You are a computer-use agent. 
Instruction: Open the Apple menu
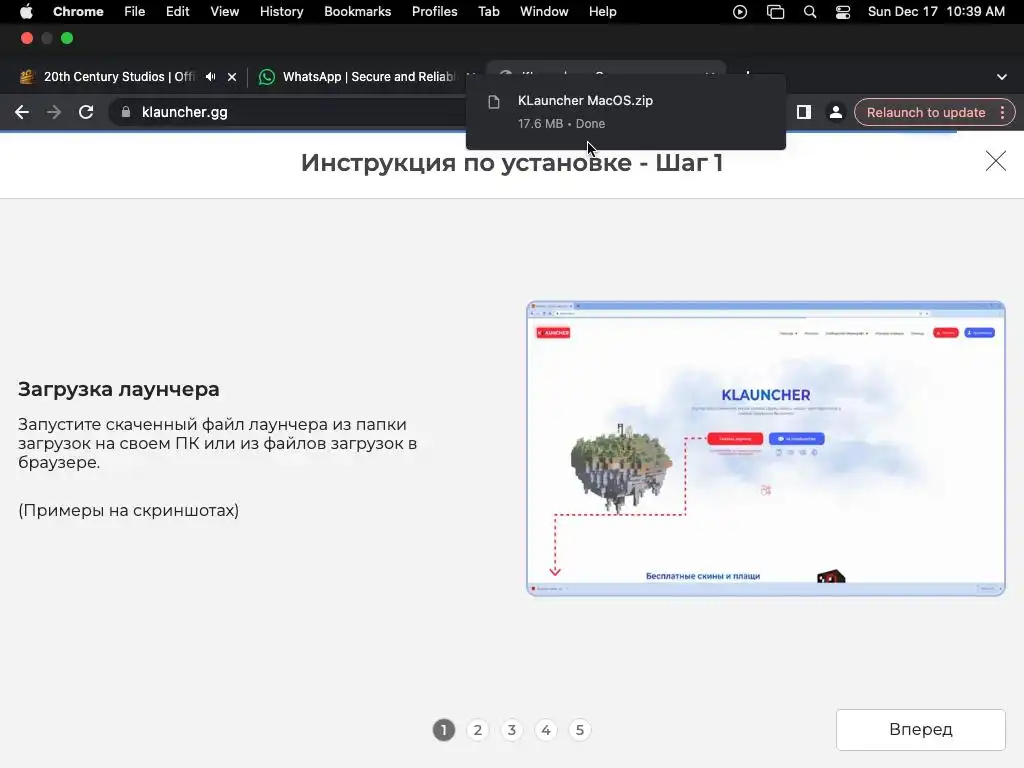(26, 12)
